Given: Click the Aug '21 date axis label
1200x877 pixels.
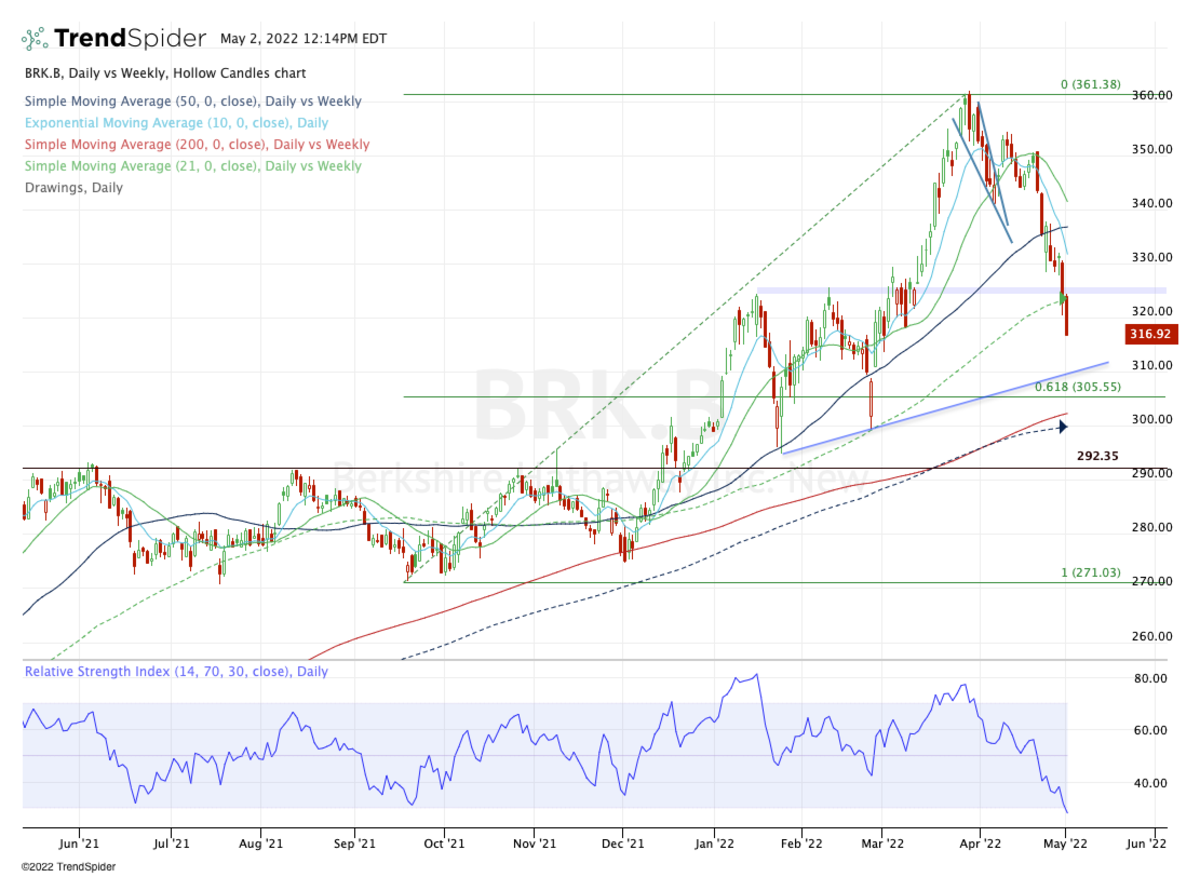Looking at the screenshot, I should pyautogui.click(x=261, y=844).
